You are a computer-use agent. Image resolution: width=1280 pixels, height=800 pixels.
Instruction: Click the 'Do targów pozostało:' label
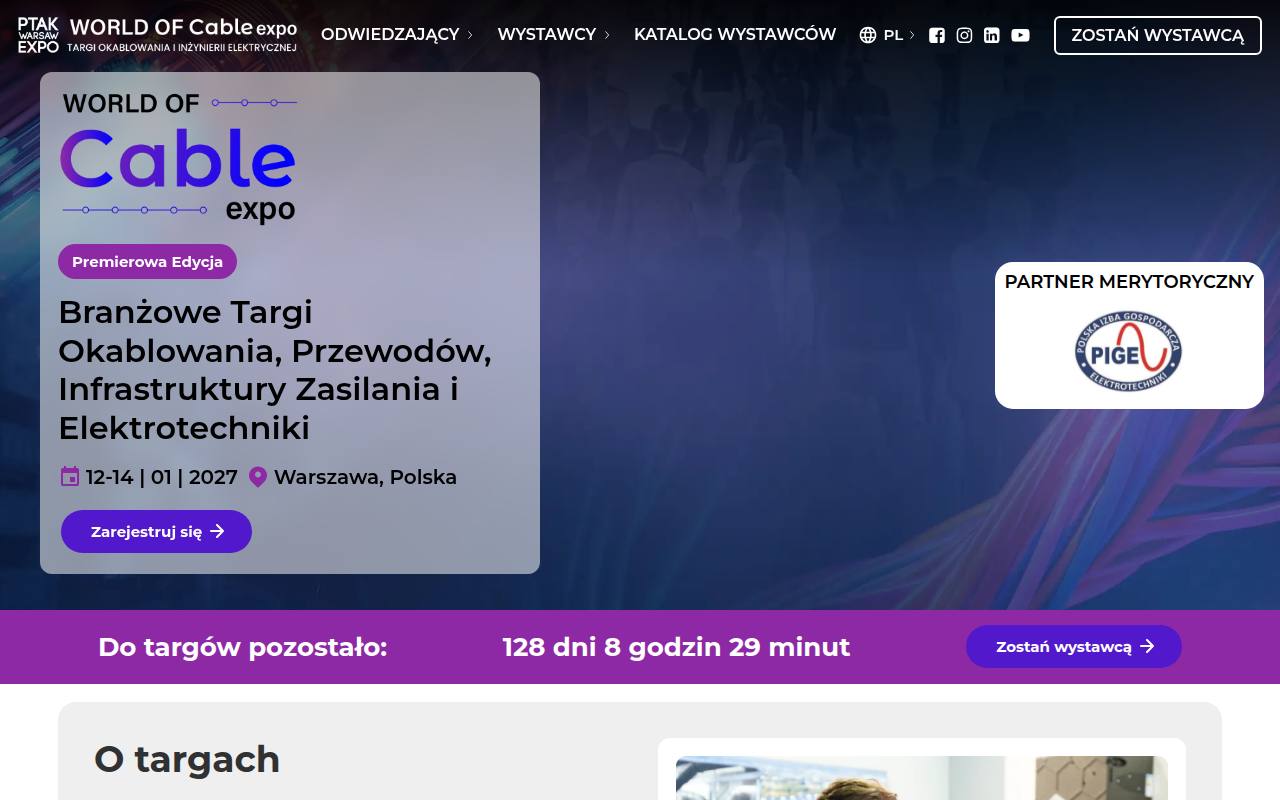pos(242,647)
